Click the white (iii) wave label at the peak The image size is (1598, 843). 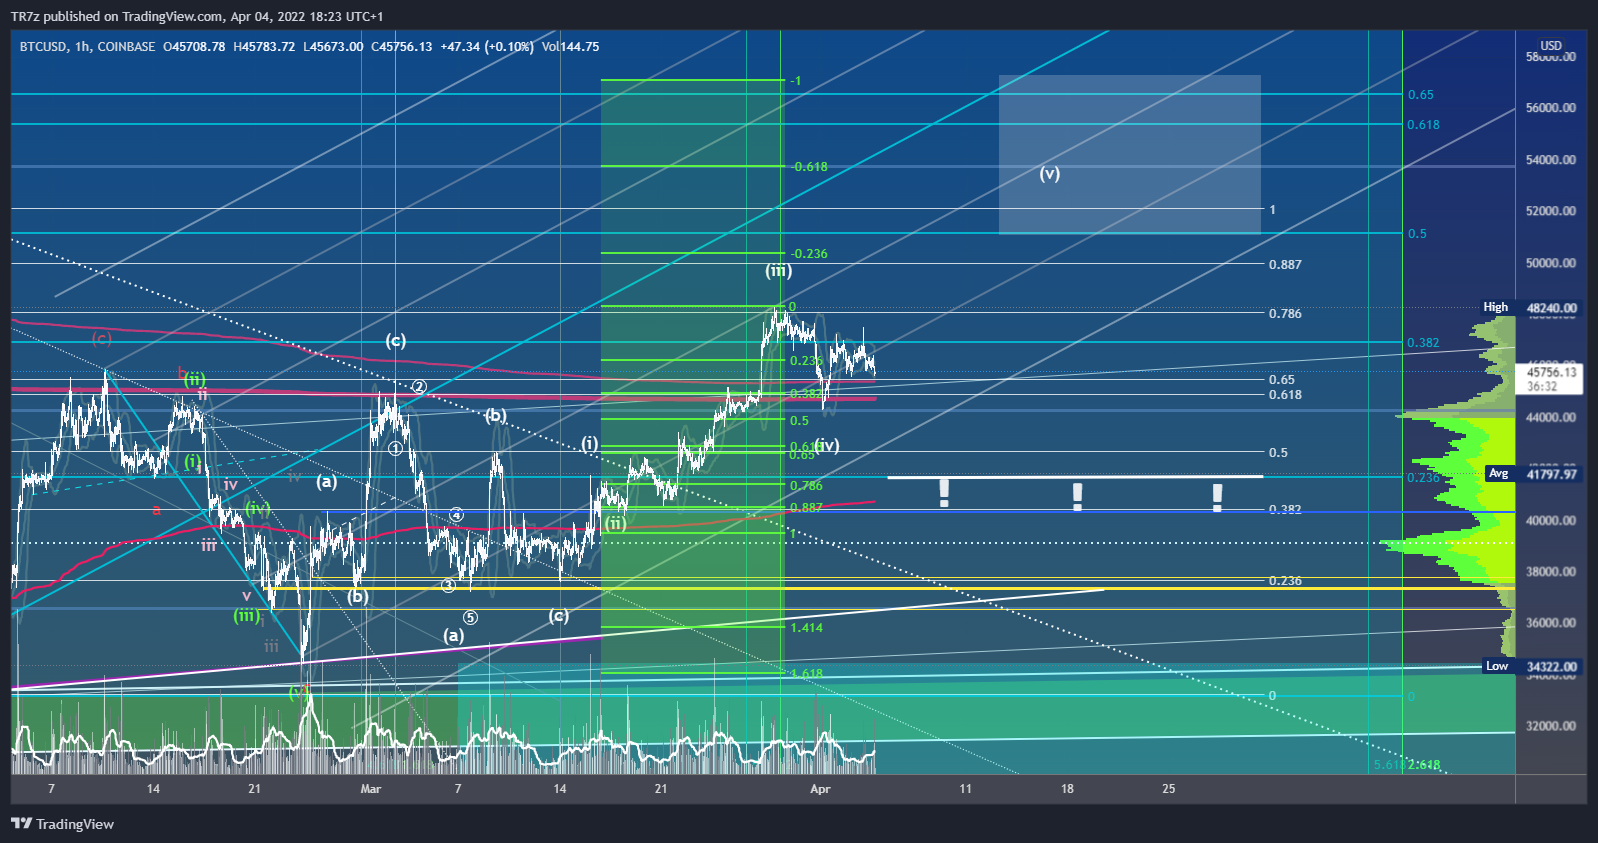779,271
